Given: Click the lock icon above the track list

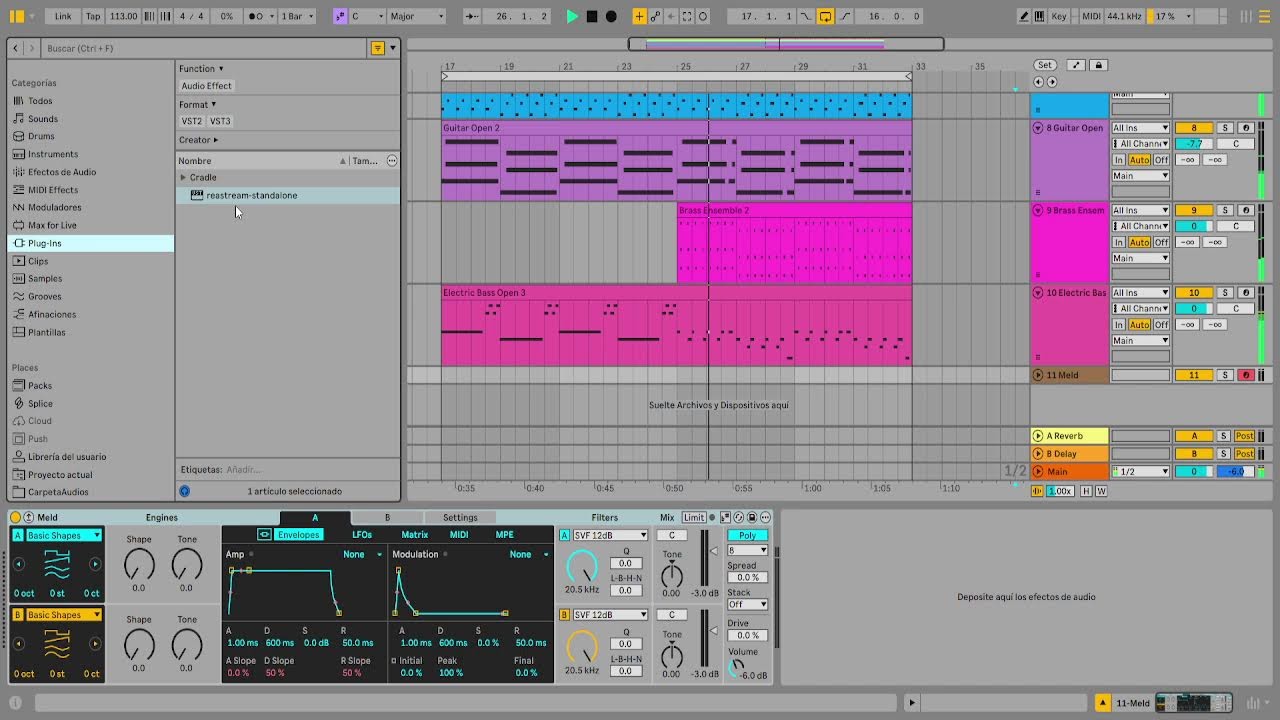Looking at the screenshot, I should click(1098, 65).
